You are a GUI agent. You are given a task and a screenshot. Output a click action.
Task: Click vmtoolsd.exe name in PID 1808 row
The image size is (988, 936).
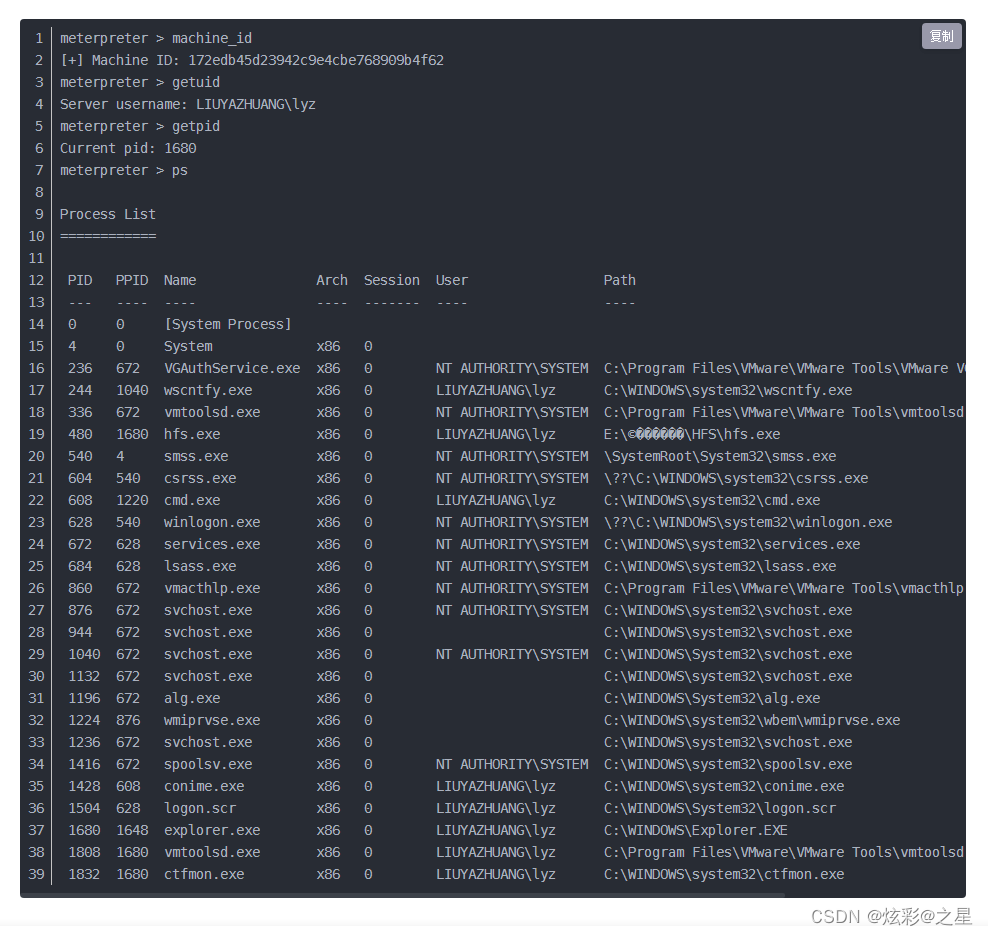pos(212,852)
